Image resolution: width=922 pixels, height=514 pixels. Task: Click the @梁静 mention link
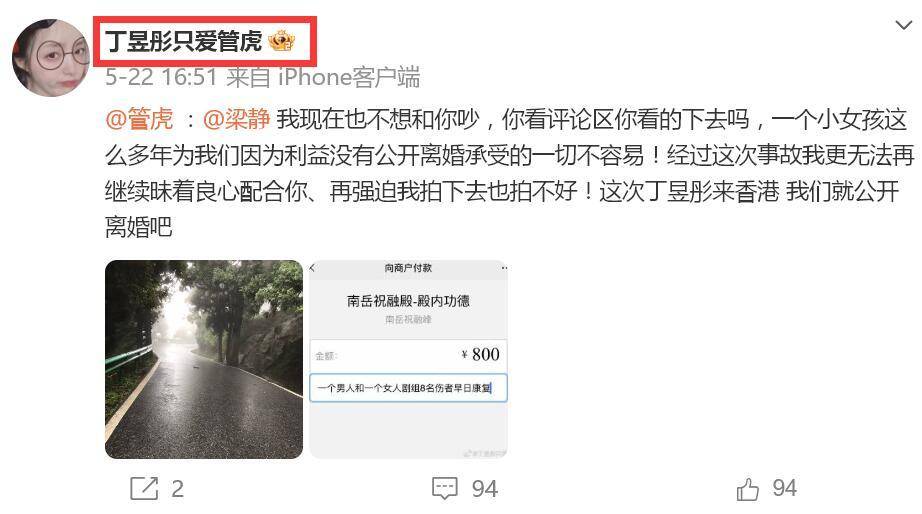click(x=236, y=119)
